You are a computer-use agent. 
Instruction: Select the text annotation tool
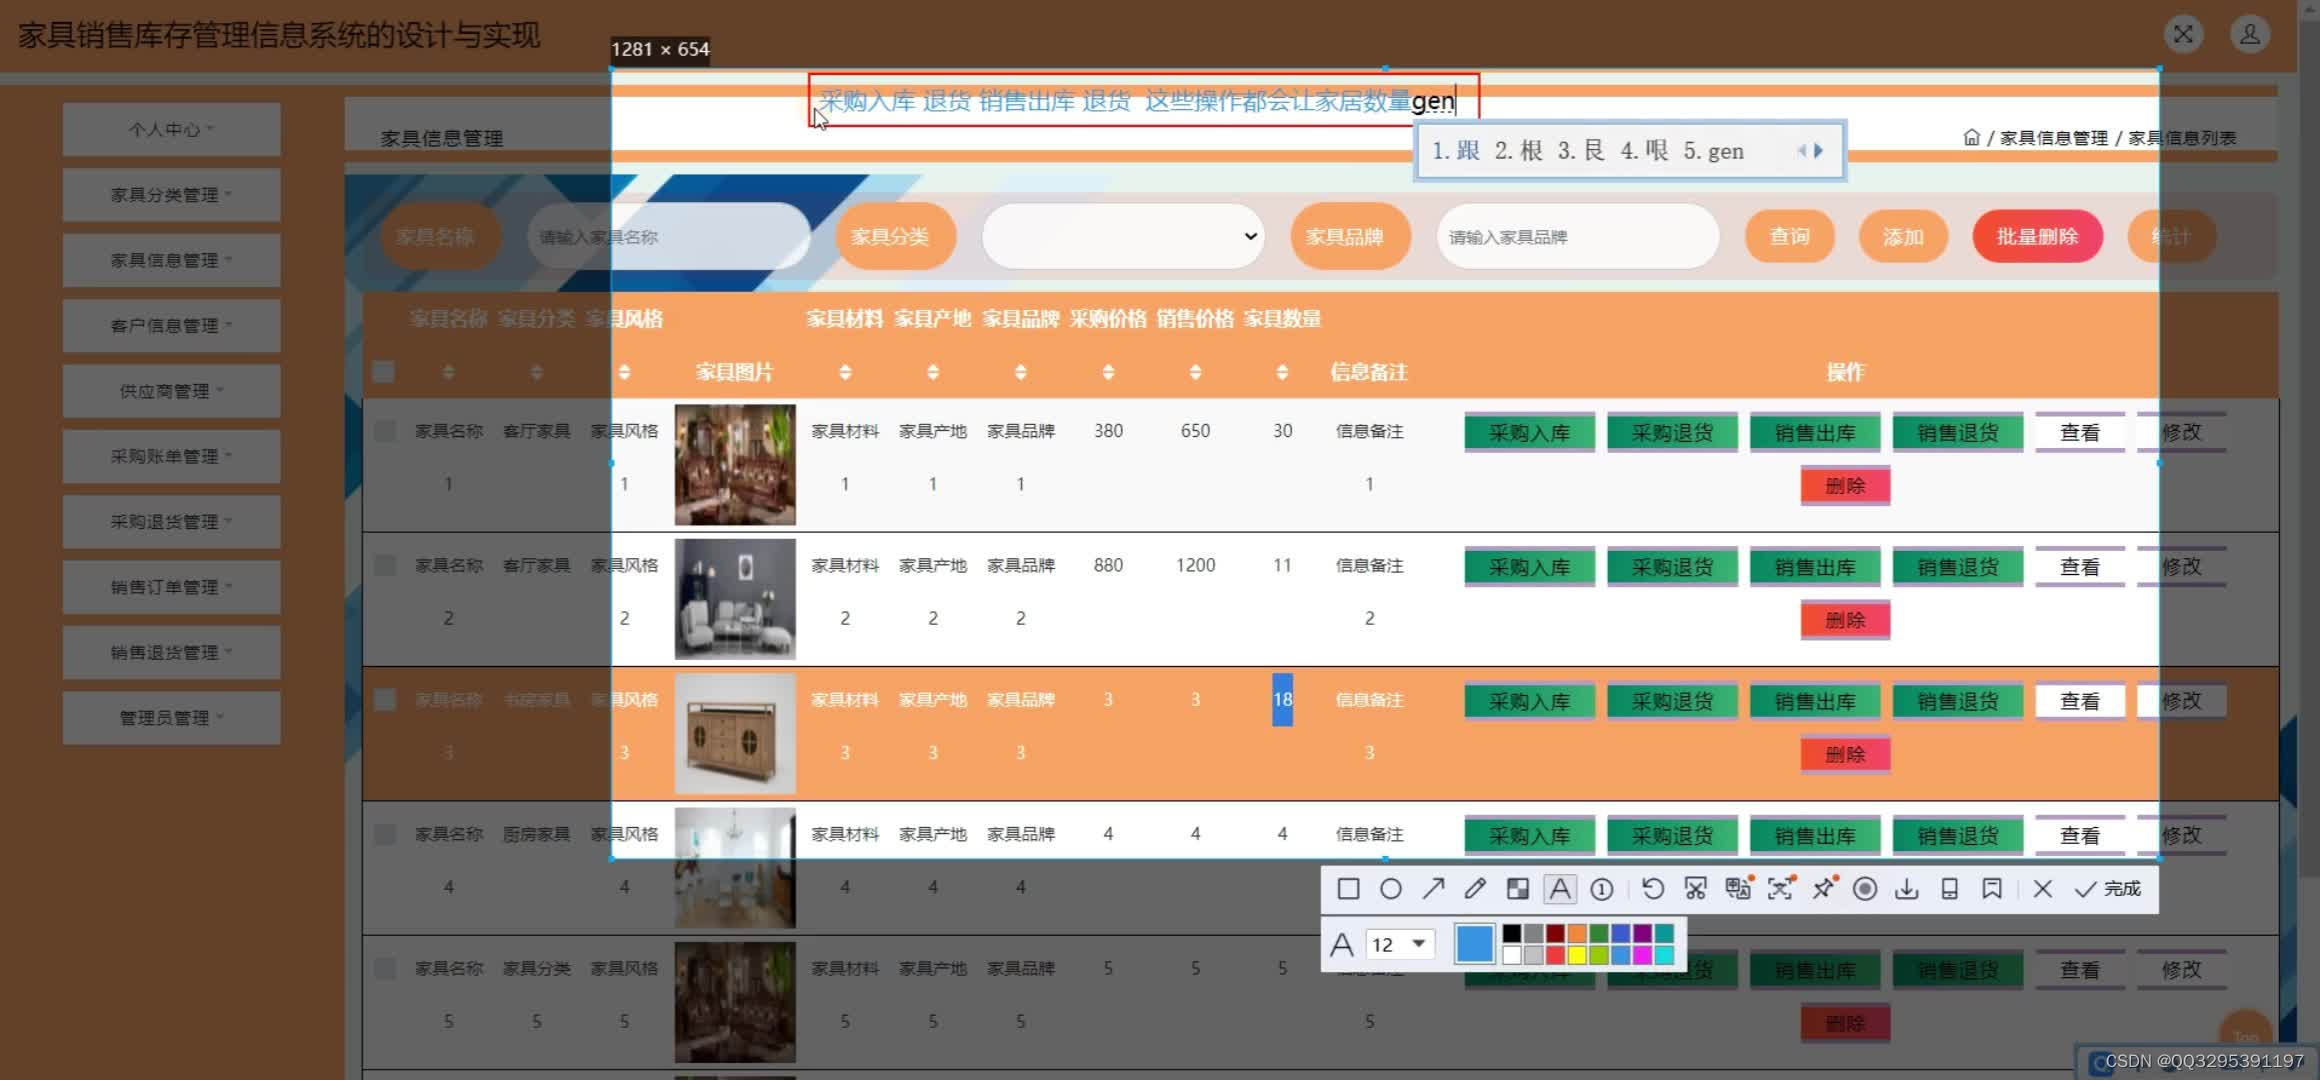(1560, 889)
